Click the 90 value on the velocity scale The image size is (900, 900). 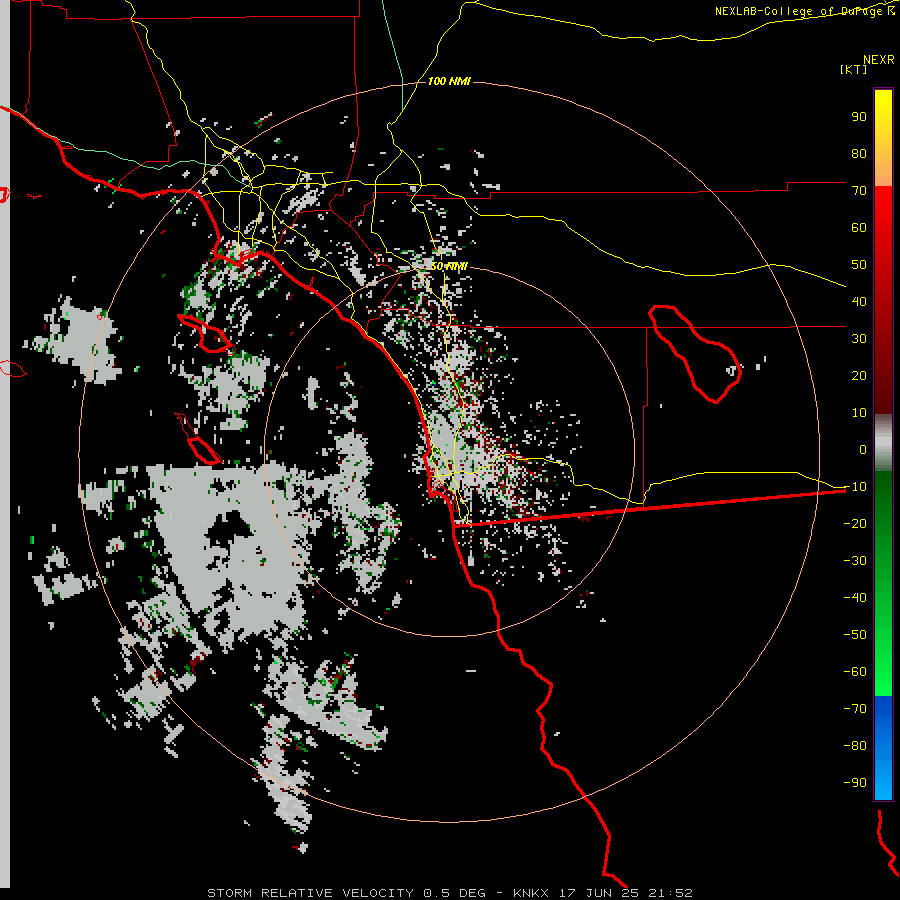point(859,117)
